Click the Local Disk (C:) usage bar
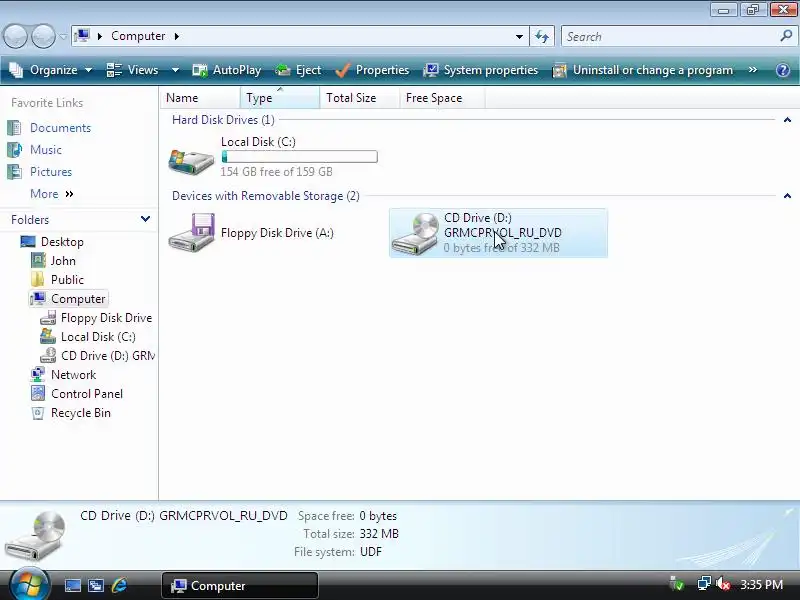The width and height of the screenshot is (800, 600). [299, 157]
